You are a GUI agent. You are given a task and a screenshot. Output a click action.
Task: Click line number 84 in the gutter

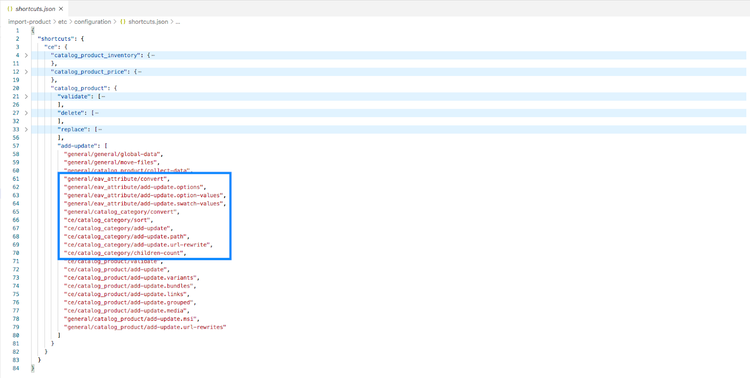pyautogui.click(x=16, y=368)
